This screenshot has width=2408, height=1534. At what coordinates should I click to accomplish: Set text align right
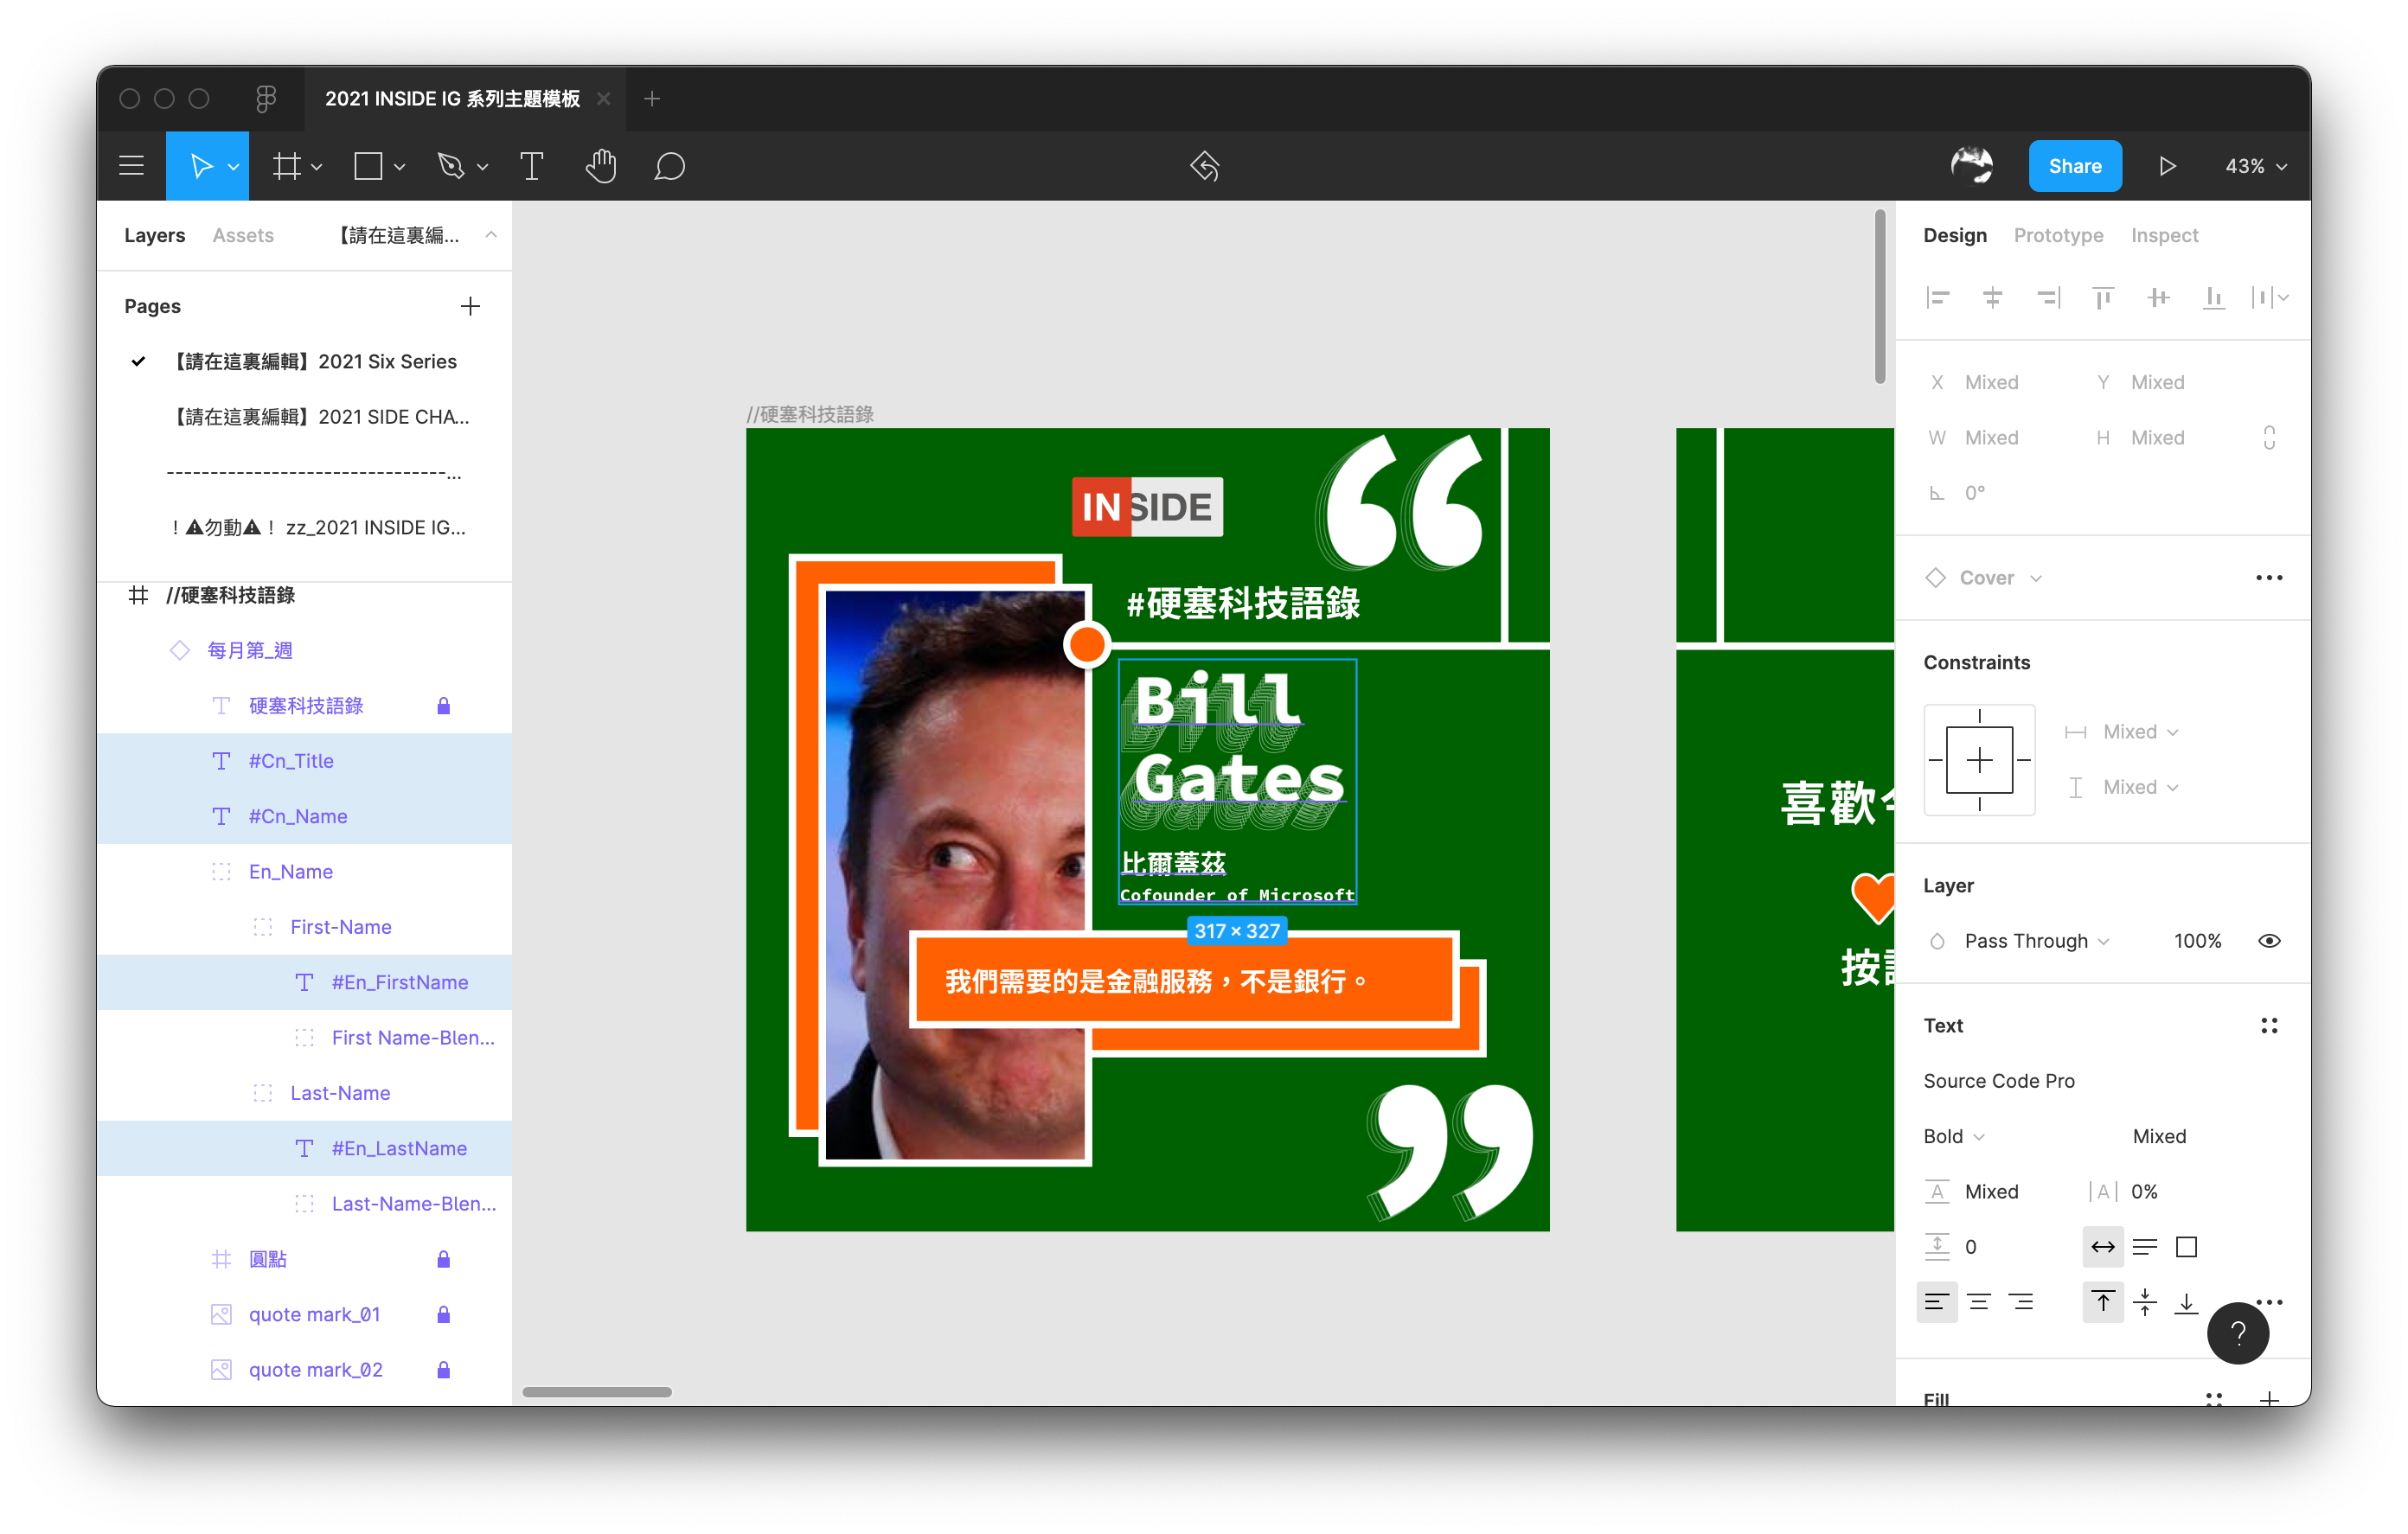click(2021, 1302)
